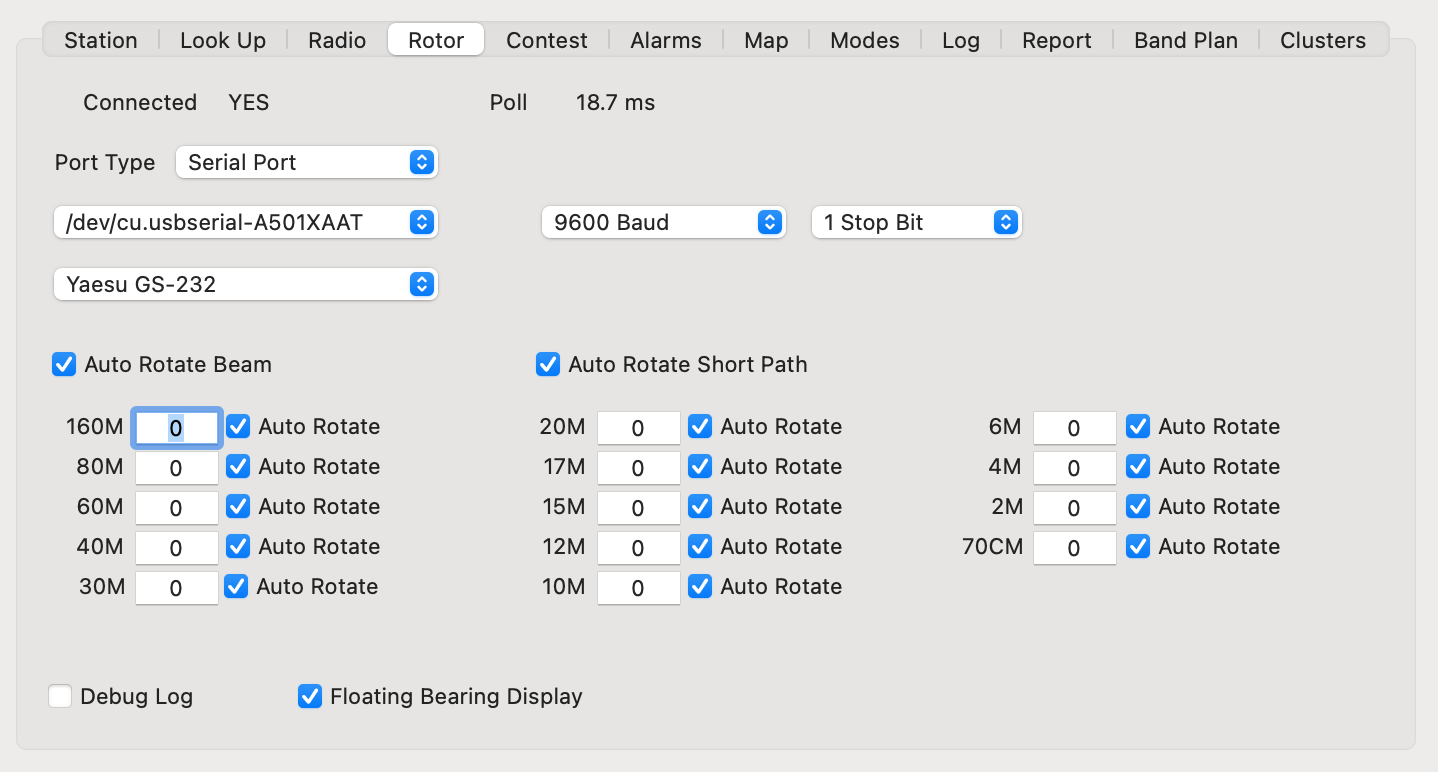Uncheck Auto Rotate Short Path
The height and width of the screenshot is (772, 1438).
pyautogui.click(x=548, y=365)
